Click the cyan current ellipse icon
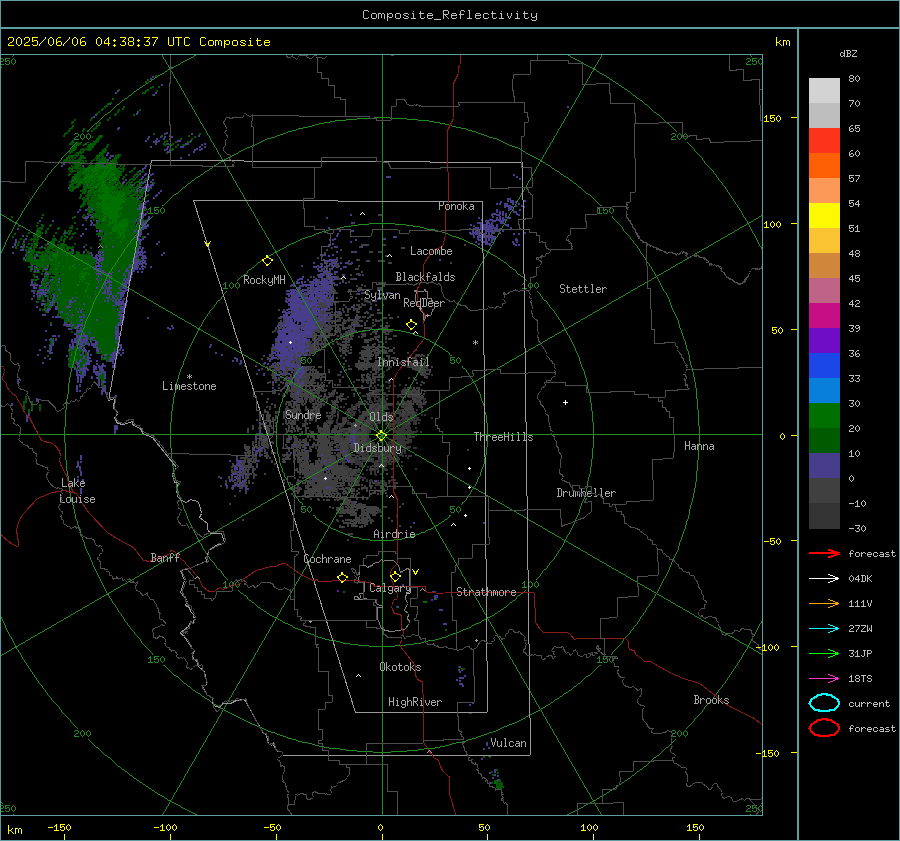The image size is (900, 841). (x=824, y=703)
